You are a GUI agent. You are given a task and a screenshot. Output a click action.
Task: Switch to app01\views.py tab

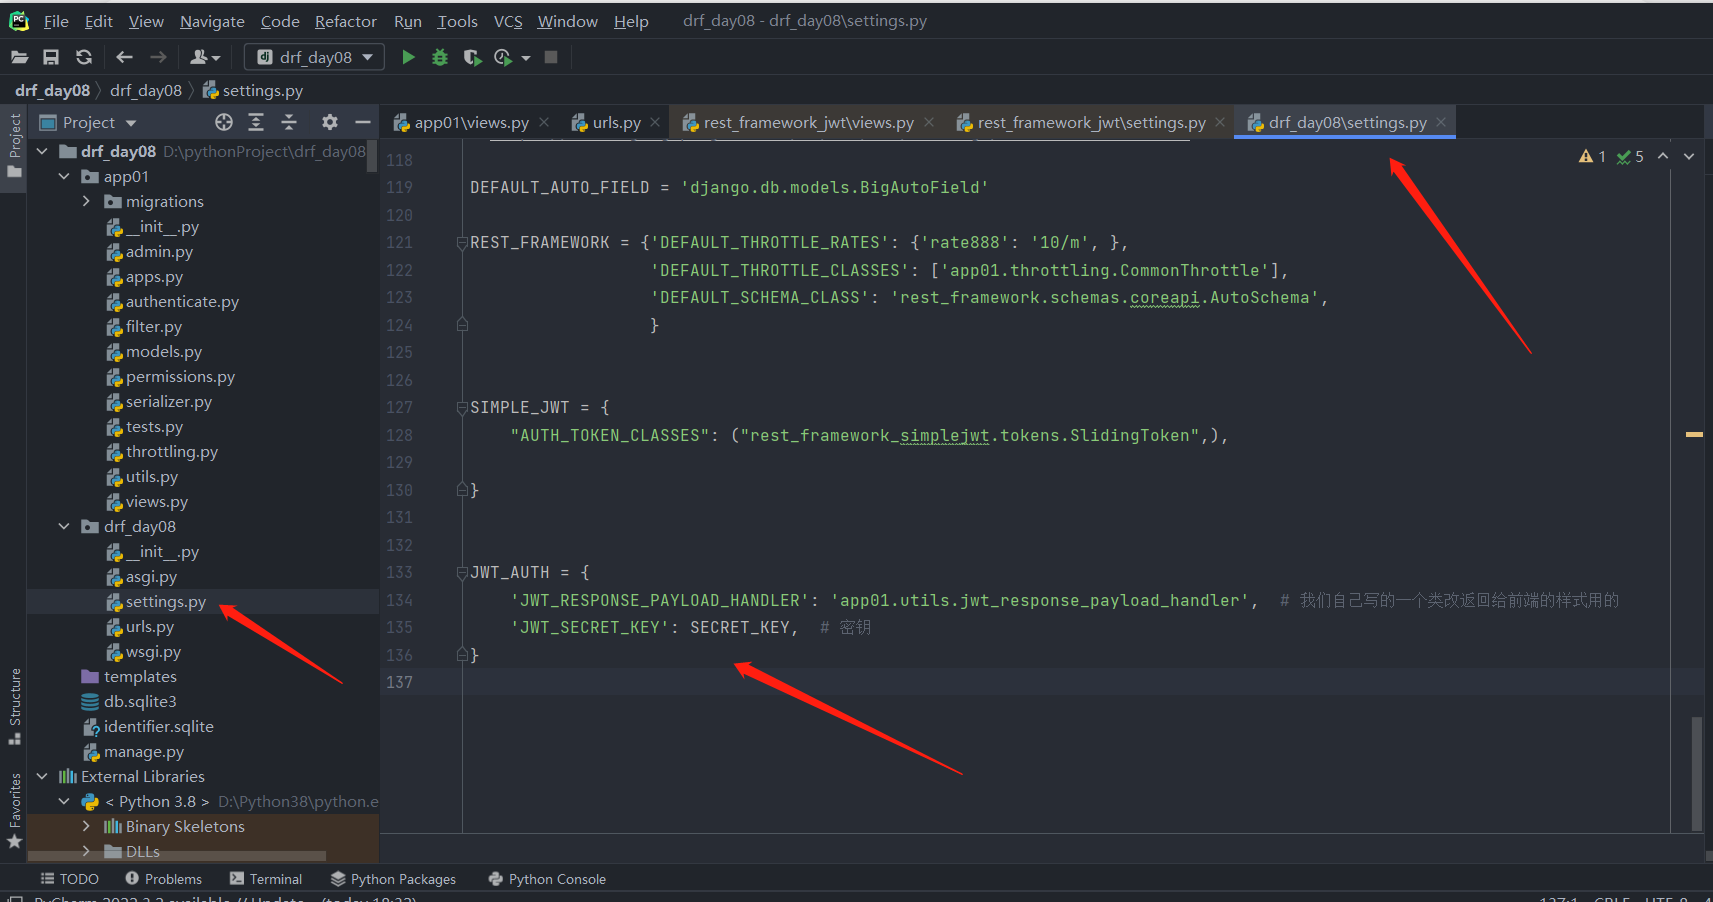click(471, 122)
